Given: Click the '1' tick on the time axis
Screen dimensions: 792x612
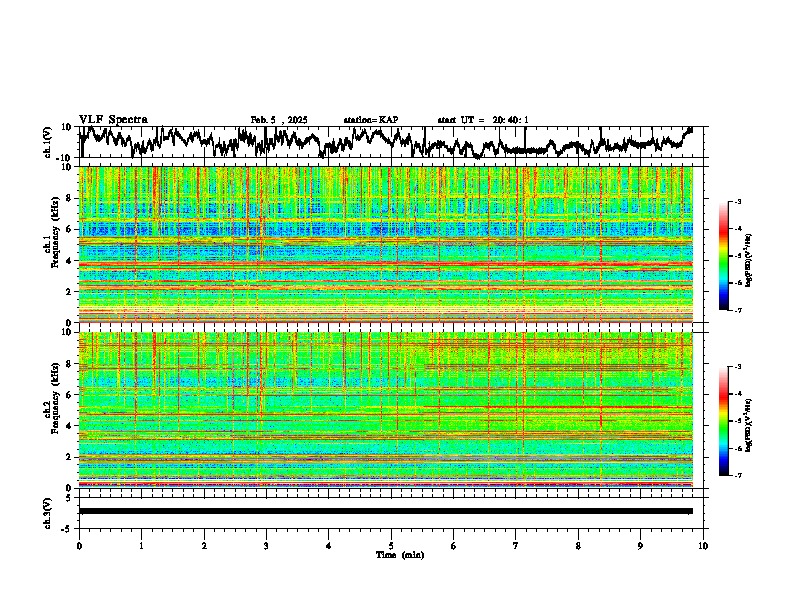Looking at the screenshot, I should [141, 546].
